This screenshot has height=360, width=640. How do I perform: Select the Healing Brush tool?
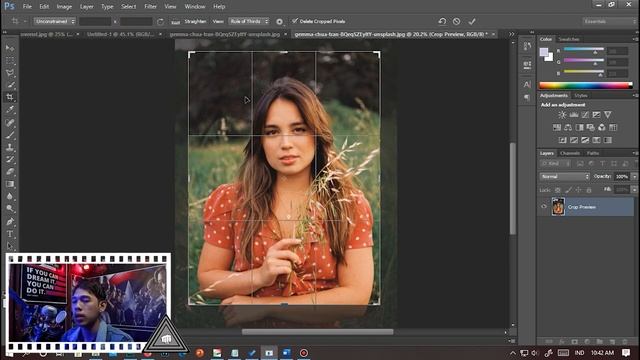[10, 122]
